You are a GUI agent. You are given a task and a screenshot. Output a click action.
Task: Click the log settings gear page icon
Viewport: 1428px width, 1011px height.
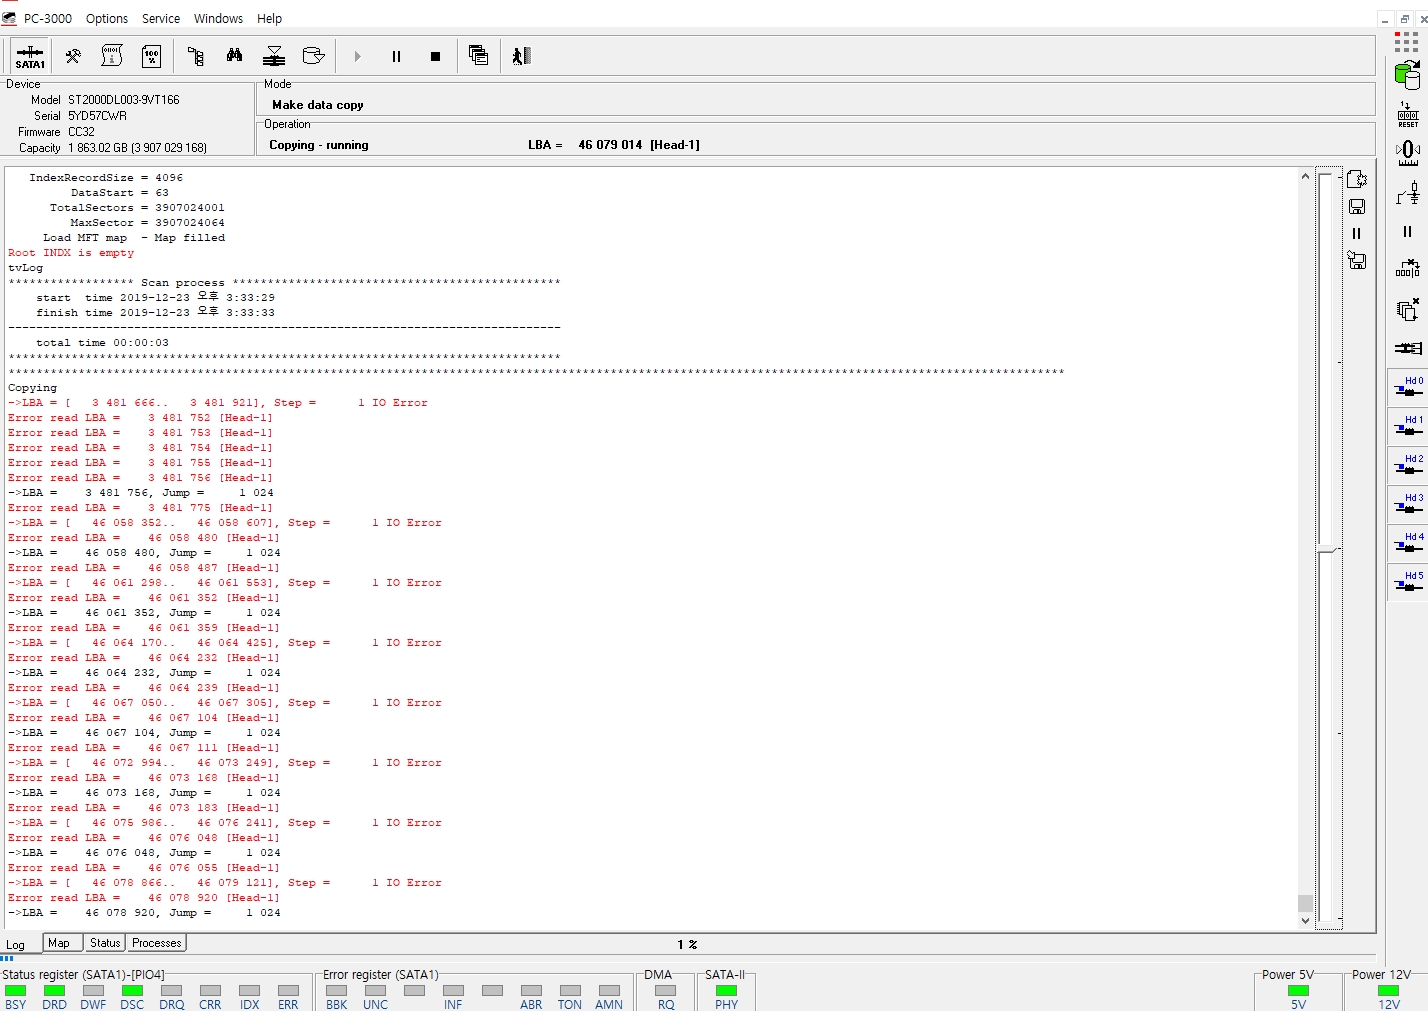(1357, 179)
